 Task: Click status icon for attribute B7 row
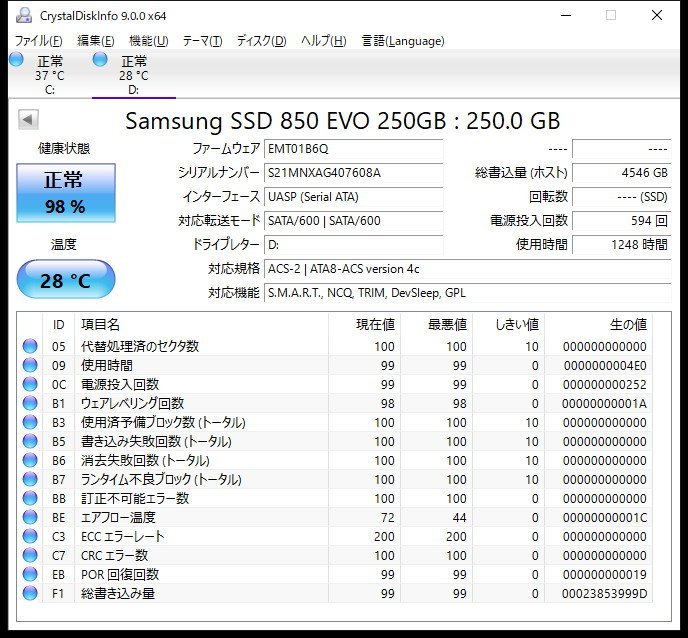tap(30, 479)
